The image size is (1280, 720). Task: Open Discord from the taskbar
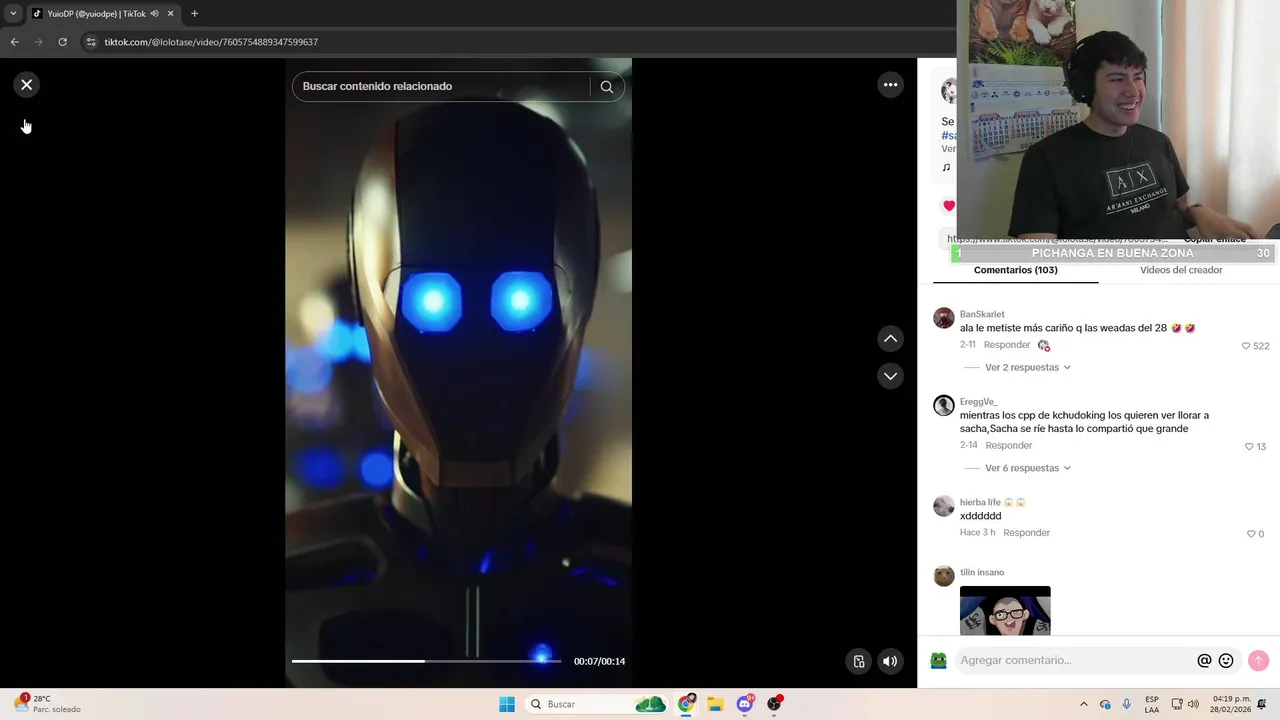point(745,704)
